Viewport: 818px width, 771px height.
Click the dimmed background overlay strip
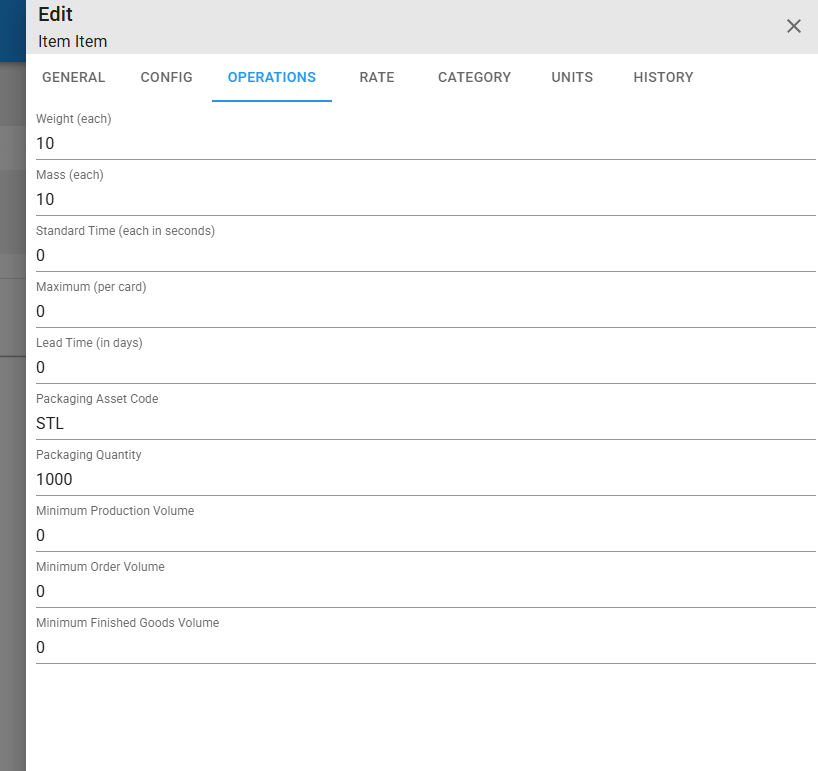(13, 417)
